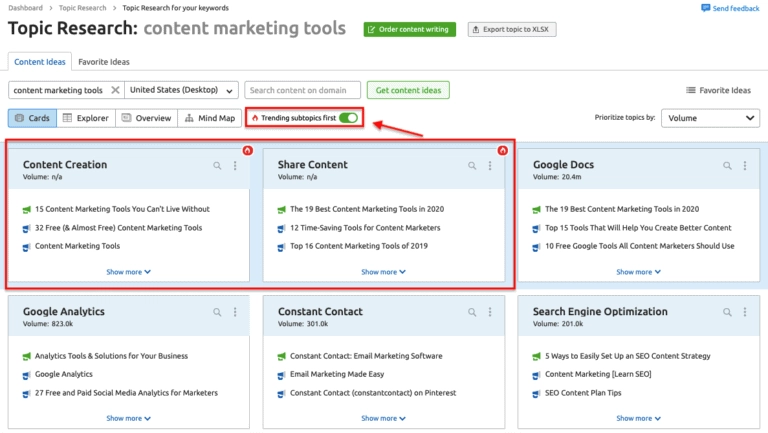768x433 pixels.
Task: Switch to Mind Map view
Action: click(209, 118)
